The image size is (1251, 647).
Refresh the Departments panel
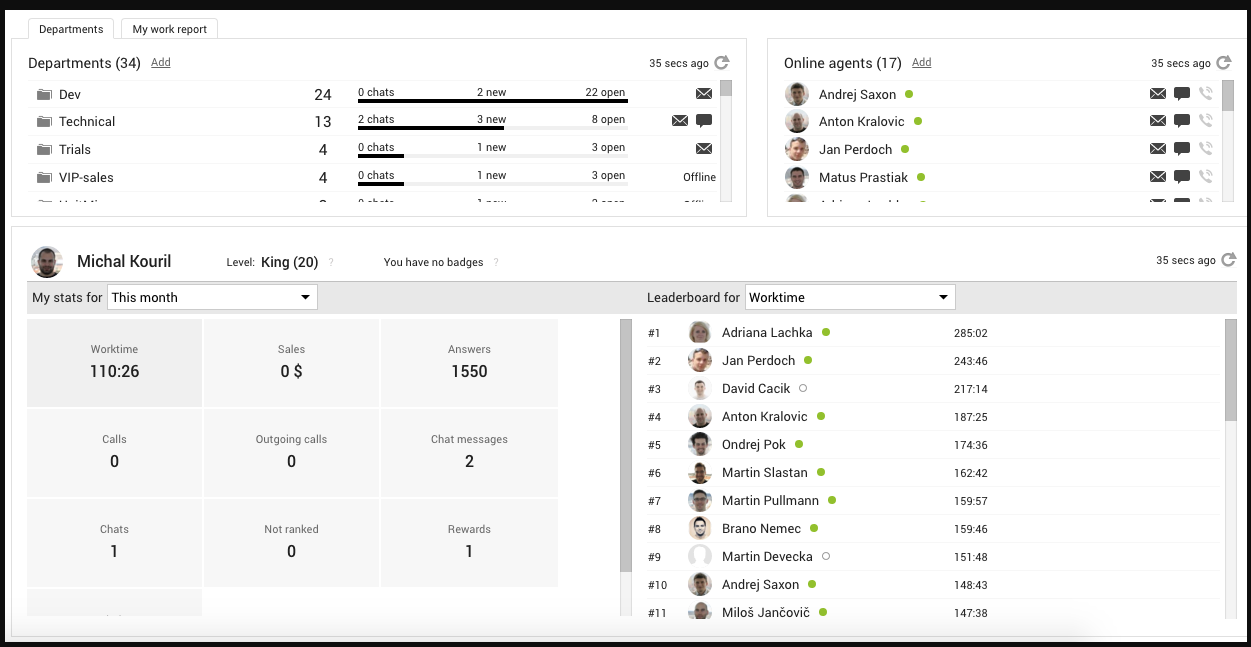722,63
